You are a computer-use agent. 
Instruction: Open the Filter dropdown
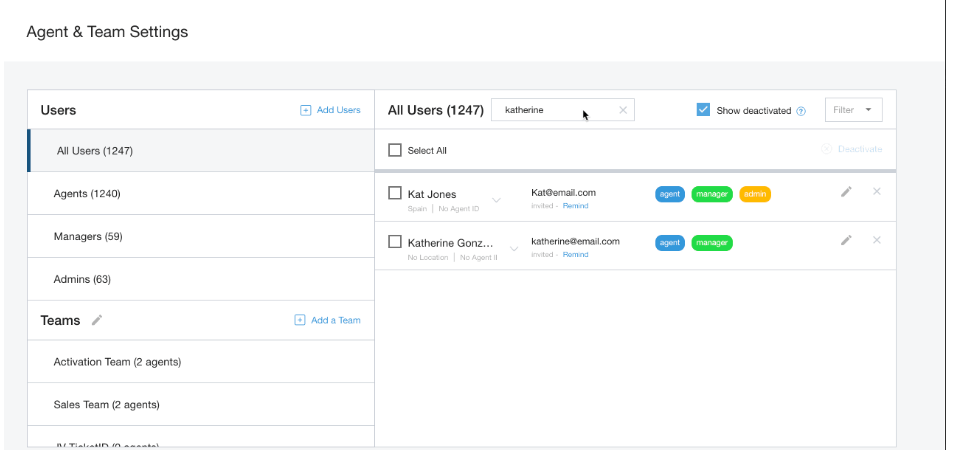[853, 110]
